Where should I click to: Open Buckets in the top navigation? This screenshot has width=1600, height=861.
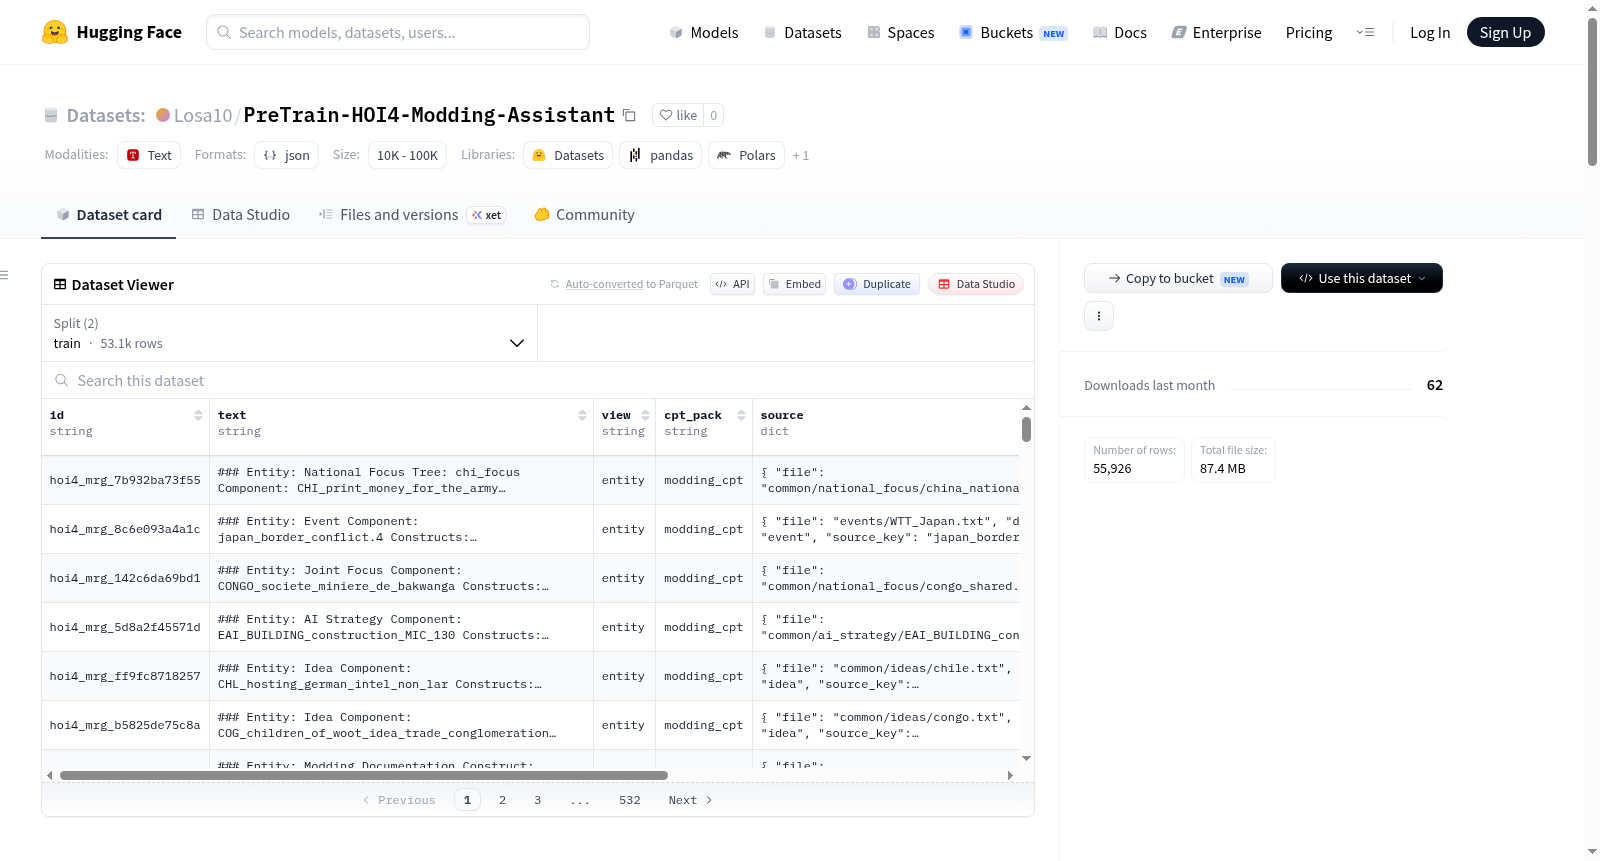coord(1013,32)
